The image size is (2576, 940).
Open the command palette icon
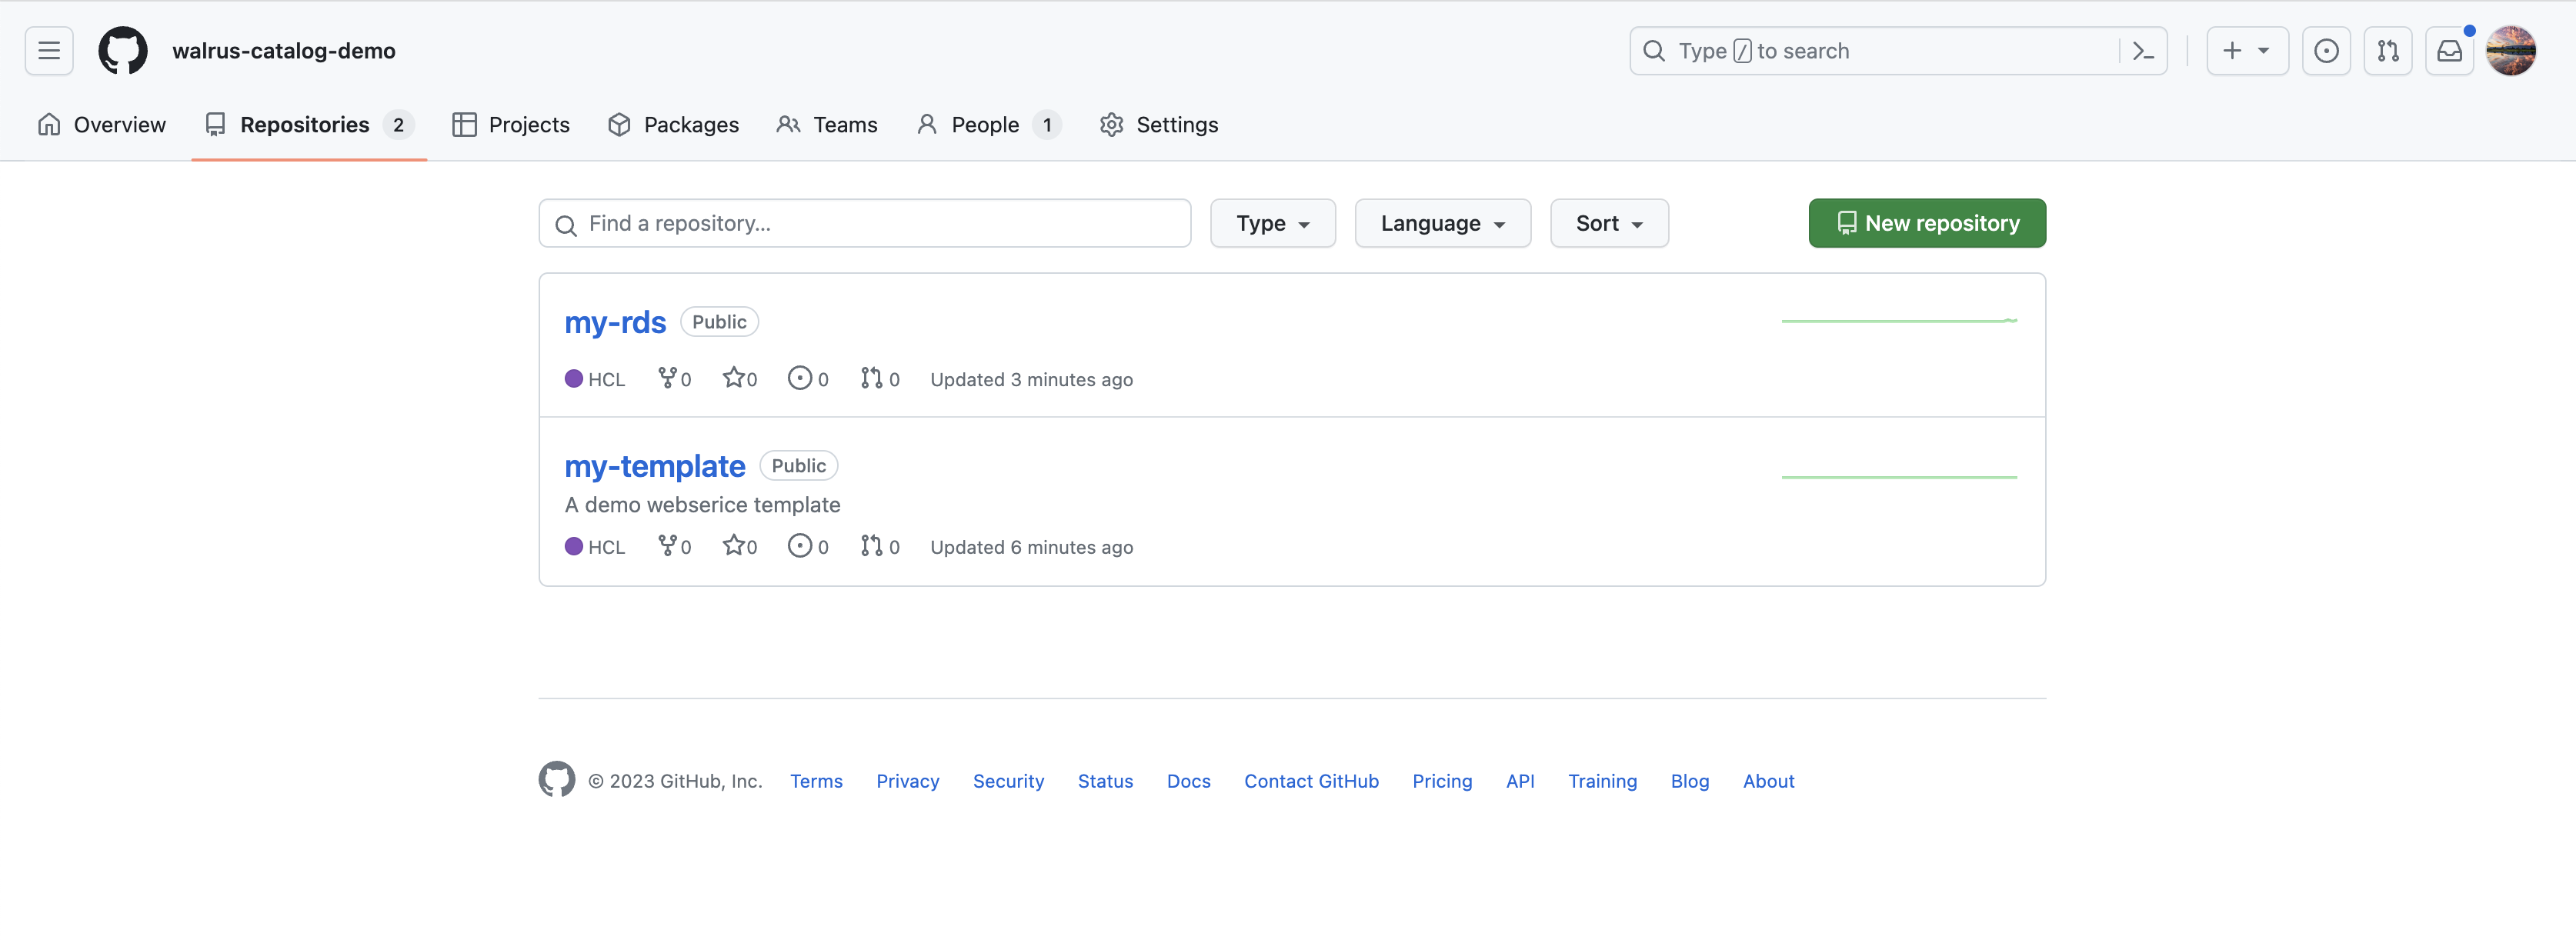click(2142, 51)
